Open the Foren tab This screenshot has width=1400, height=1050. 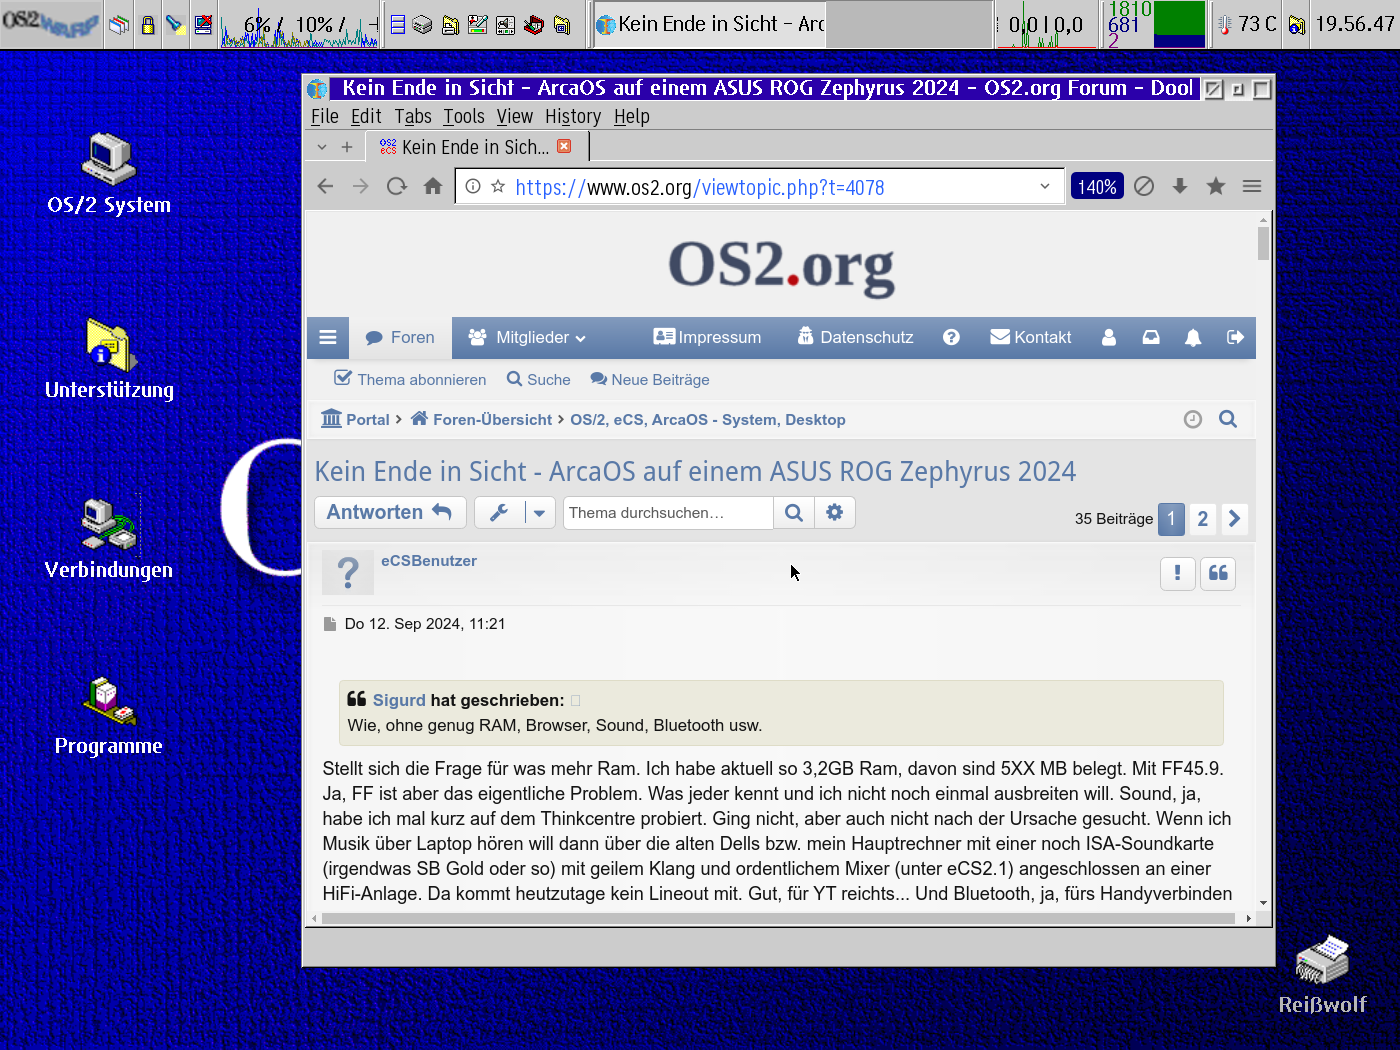[x=400, y=338]
